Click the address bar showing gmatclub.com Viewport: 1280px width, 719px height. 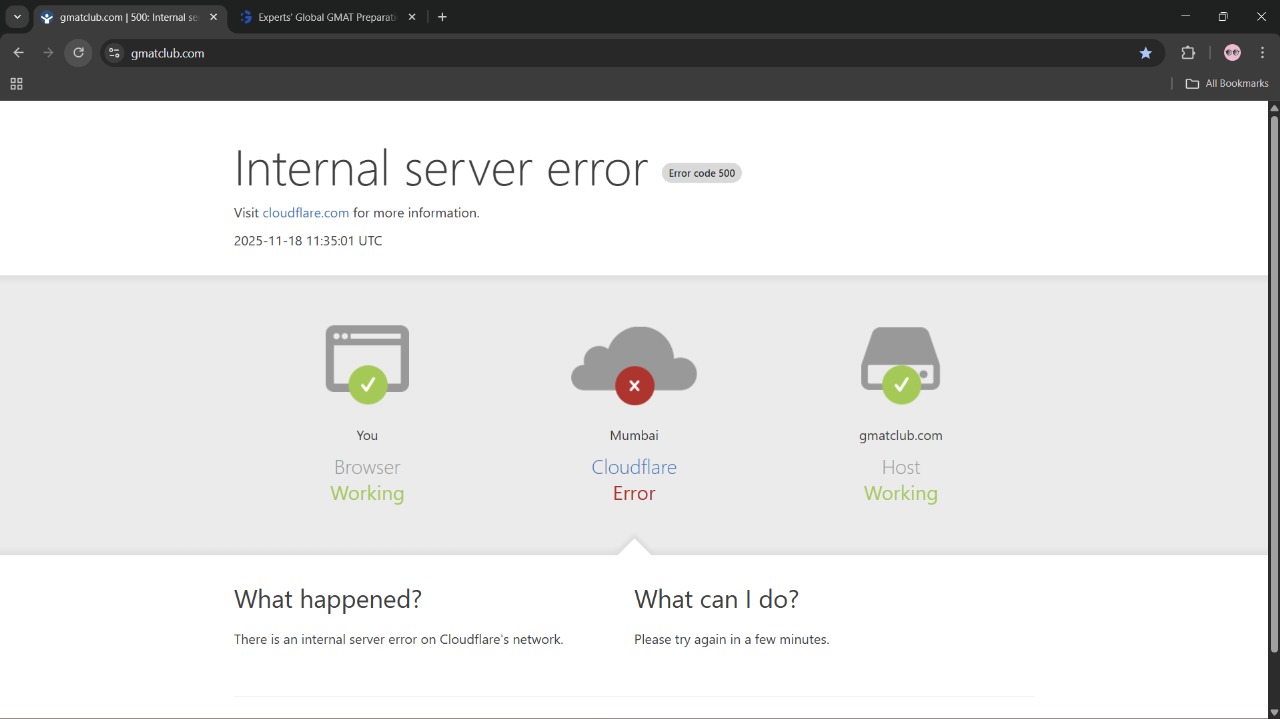pos(630,53)
